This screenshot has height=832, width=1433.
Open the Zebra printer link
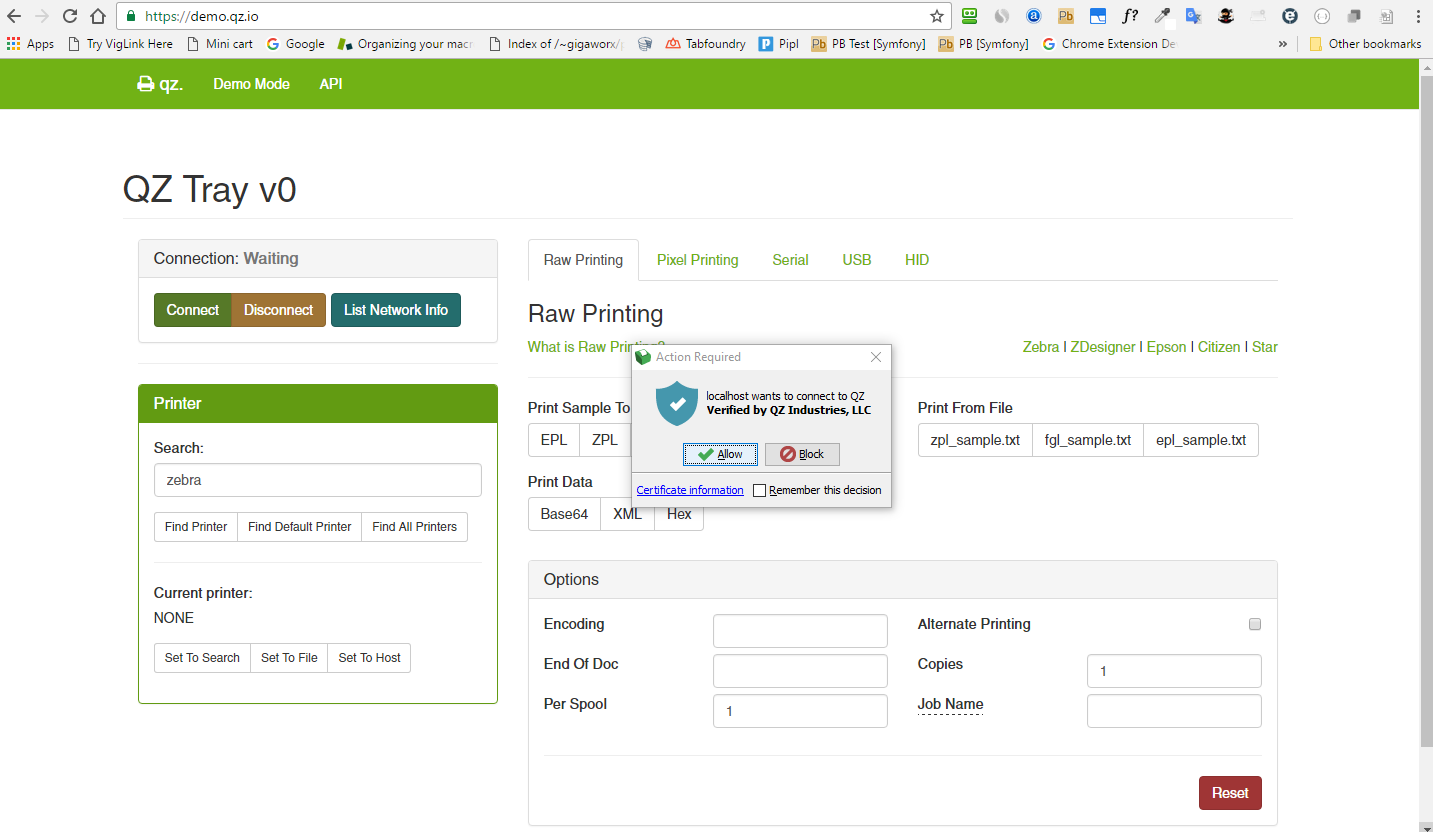pyautogui.click(x=1041, y=347)
